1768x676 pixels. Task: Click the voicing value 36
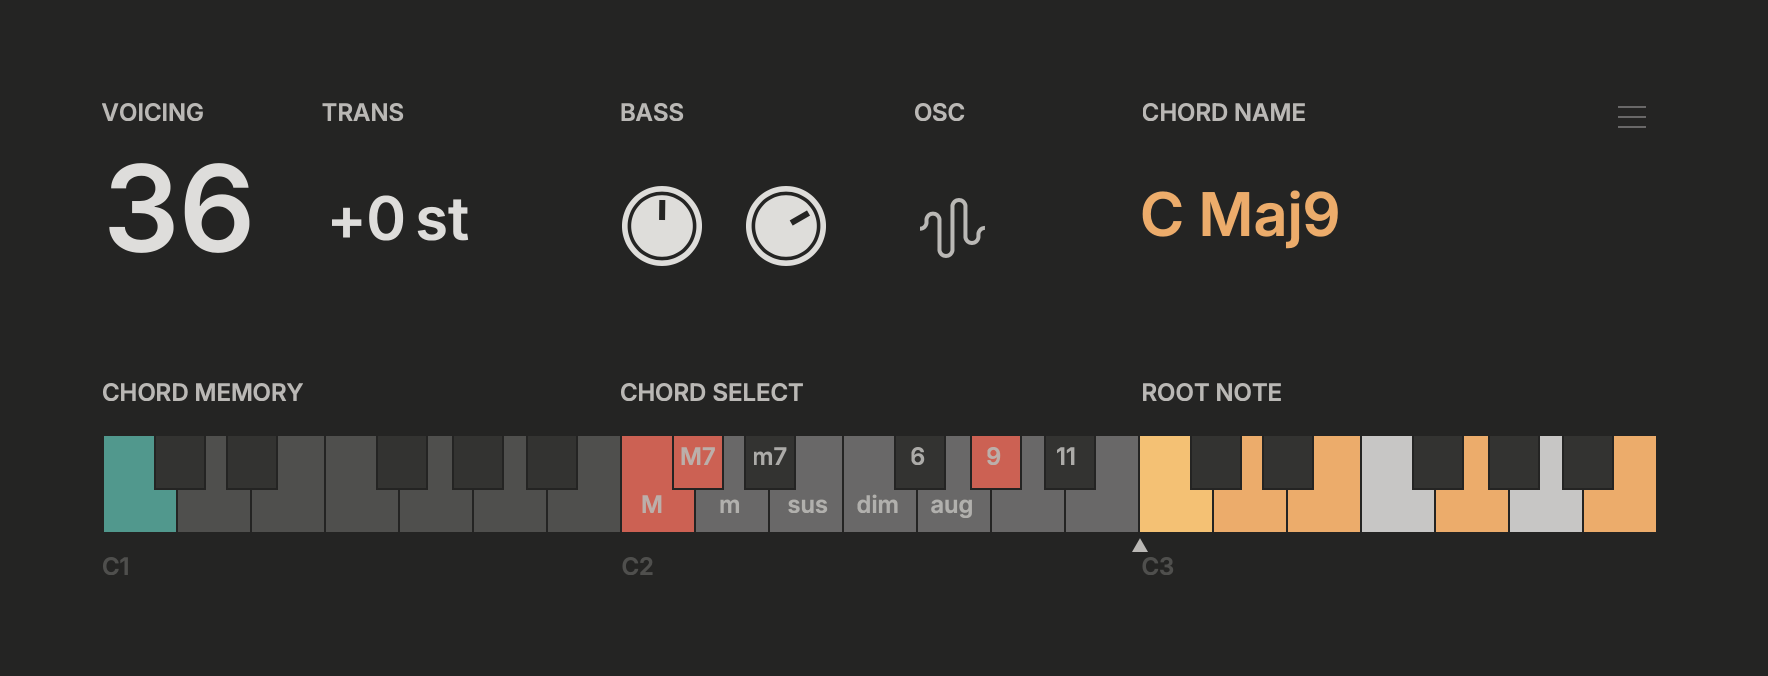pyautogui.click(x=180, y=210)
